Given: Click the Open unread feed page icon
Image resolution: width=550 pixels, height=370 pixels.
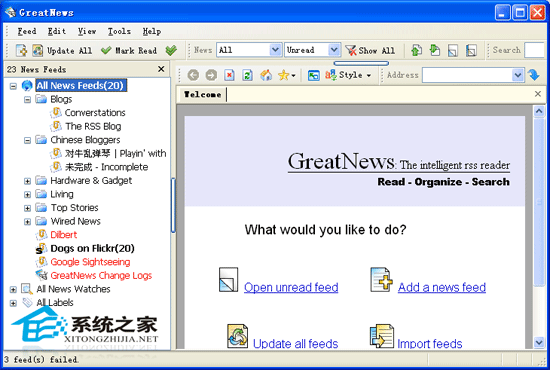Looking at the screenshot, I should tap(228, 280).
